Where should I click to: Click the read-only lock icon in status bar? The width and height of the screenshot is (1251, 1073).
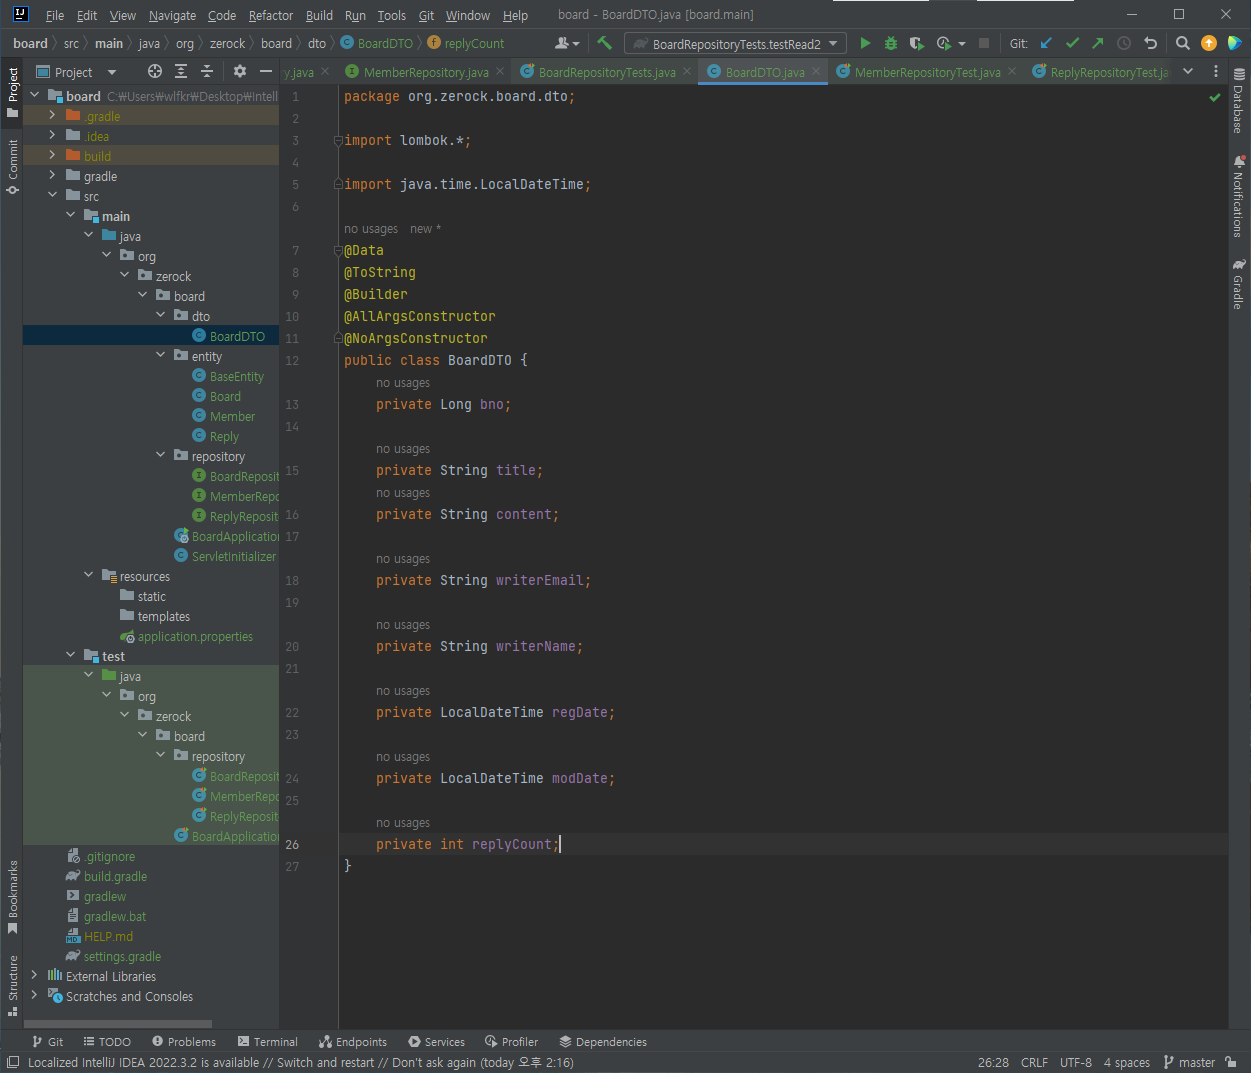tap(1231, 1062)
